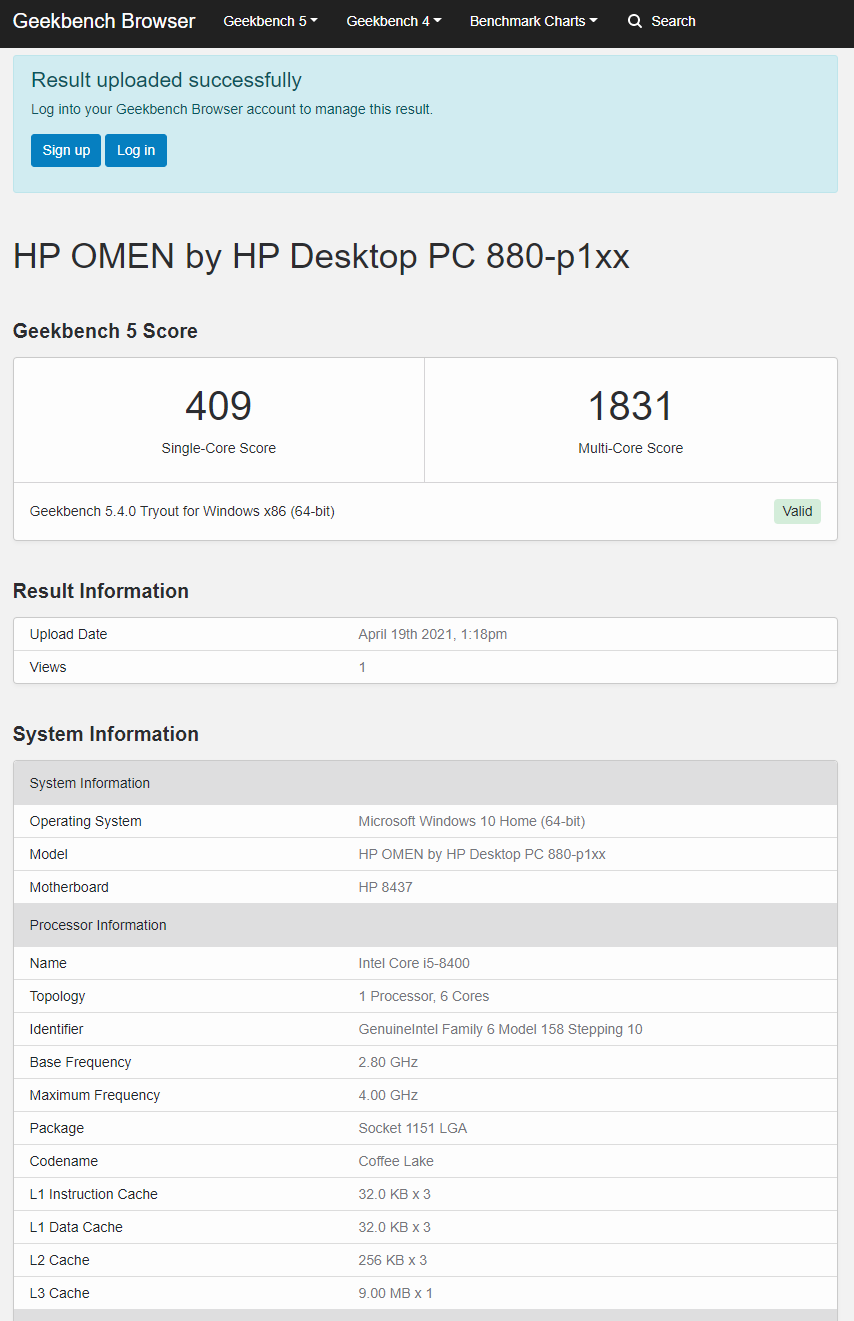The image size is (854, 1321).
Task: Click the Views row label
Action: click(48, 667)
